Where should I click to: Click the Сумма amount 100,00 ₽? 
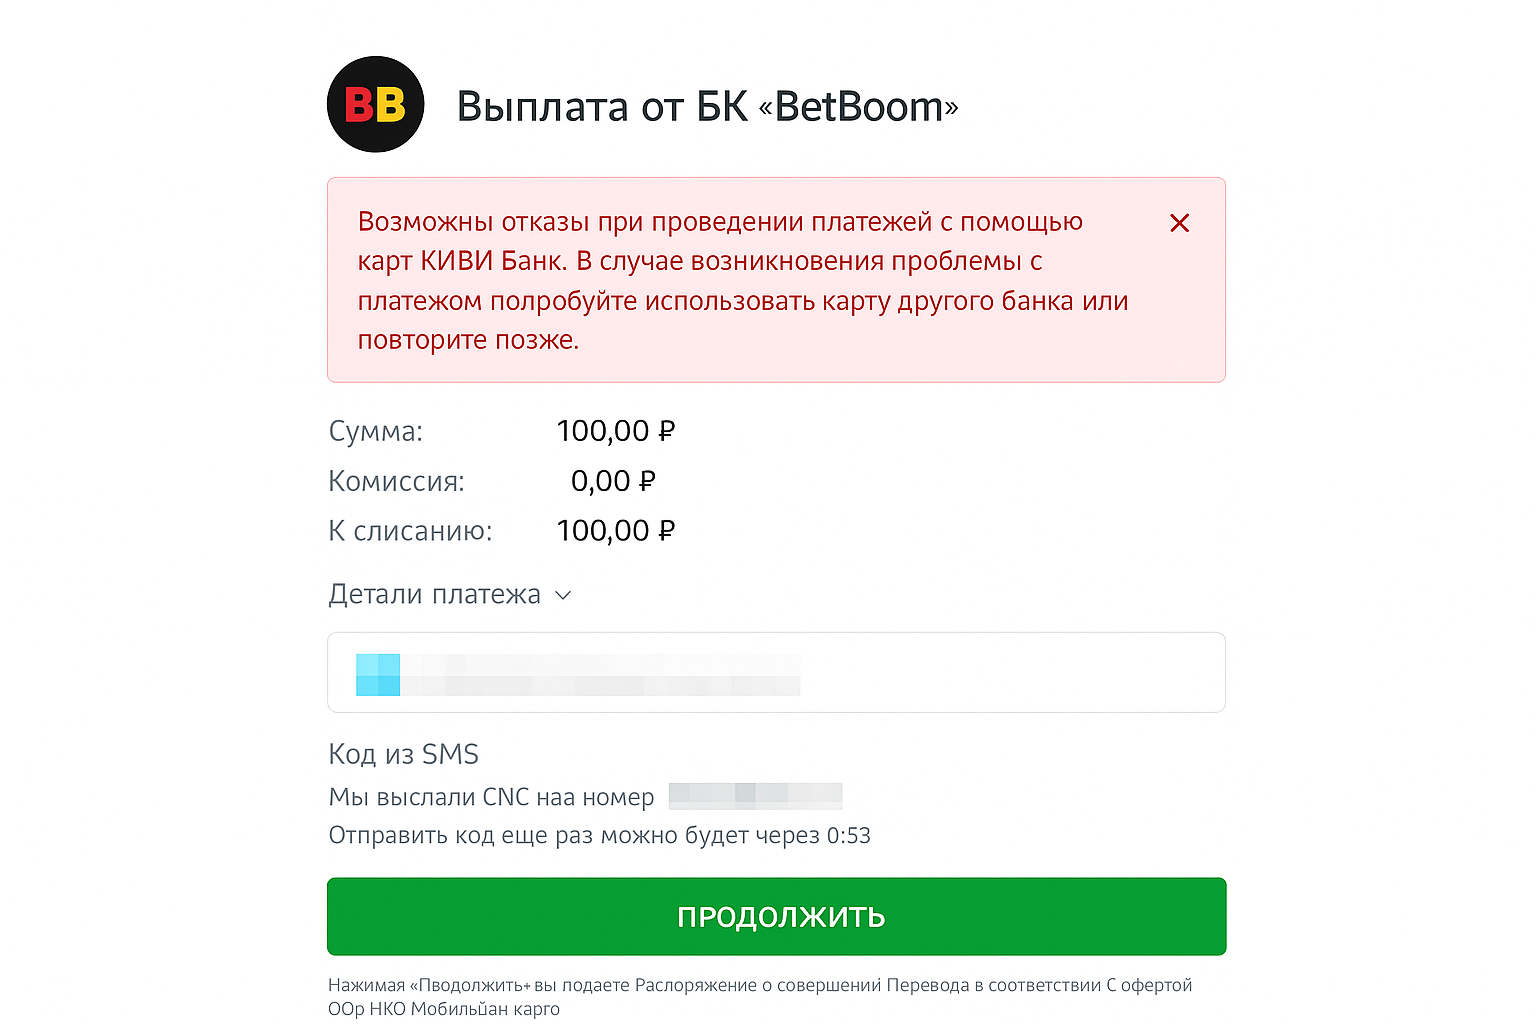[616, 430]
